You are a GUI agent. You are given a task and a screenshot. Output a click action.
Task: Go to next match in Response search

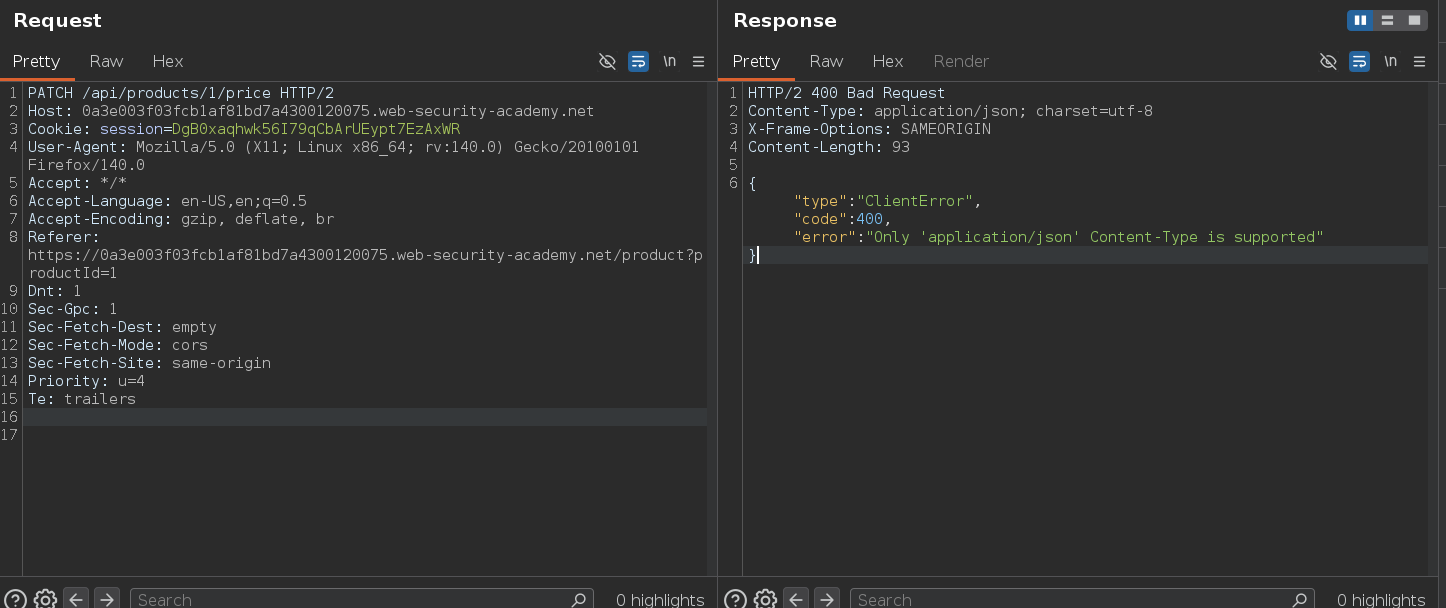pos(827,599)
